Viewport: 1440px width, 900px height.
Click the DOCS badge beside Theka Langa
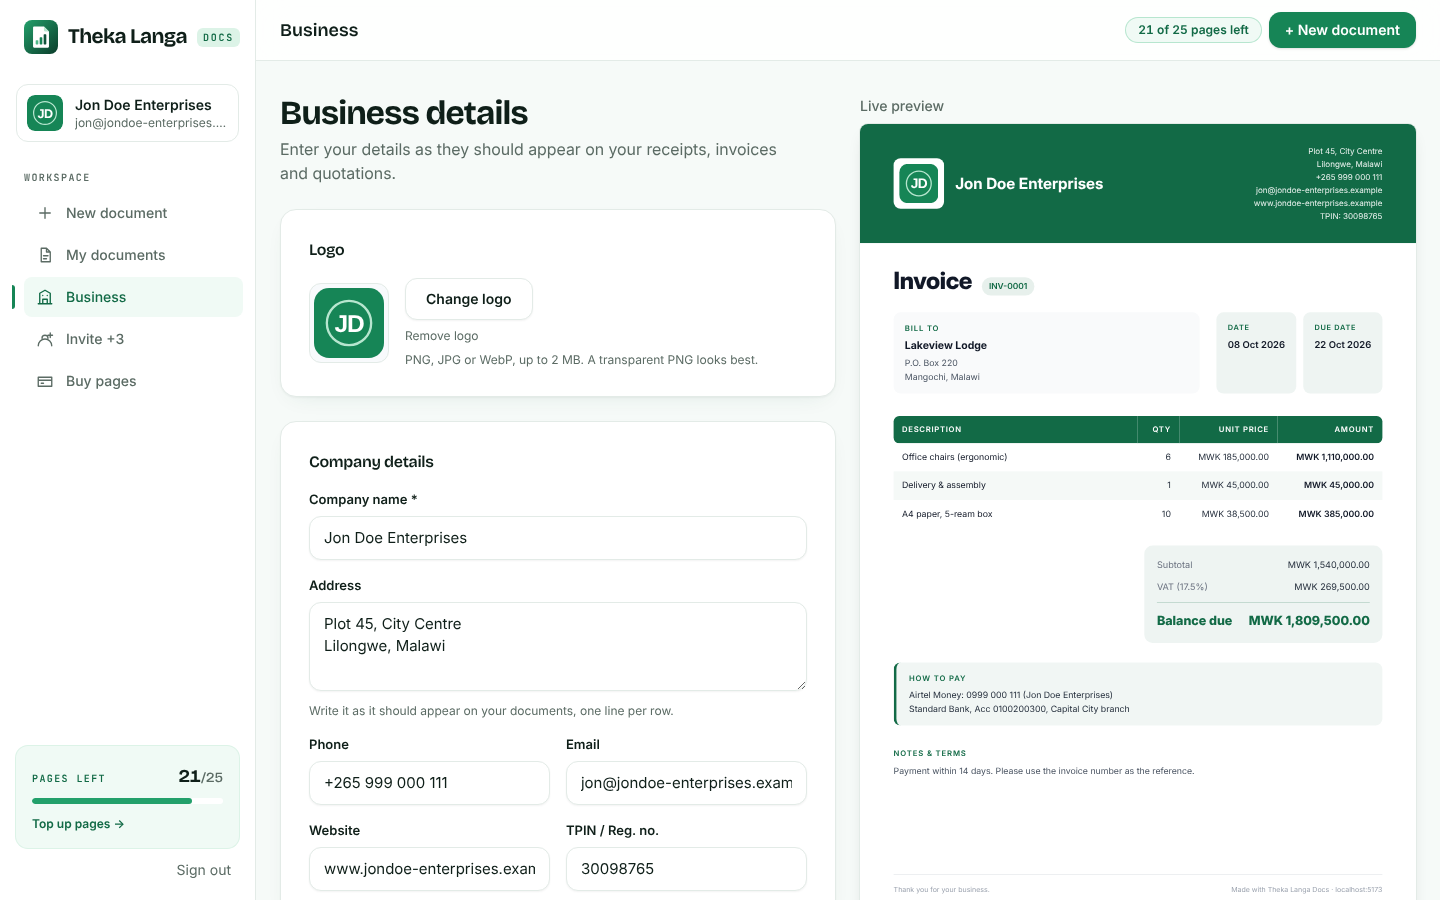click(218, 38)
